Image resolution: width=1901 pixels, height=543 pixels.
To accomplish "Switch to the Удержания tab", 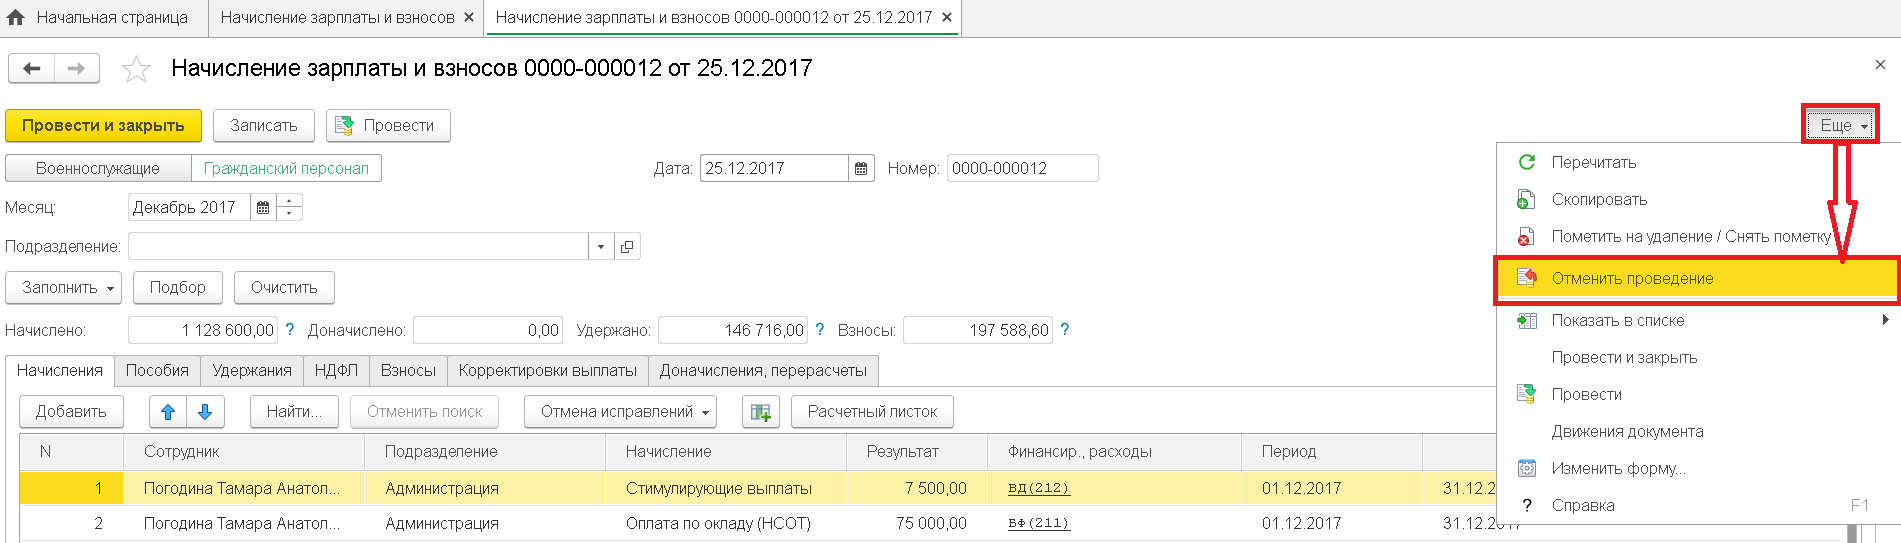I will 252,370.
